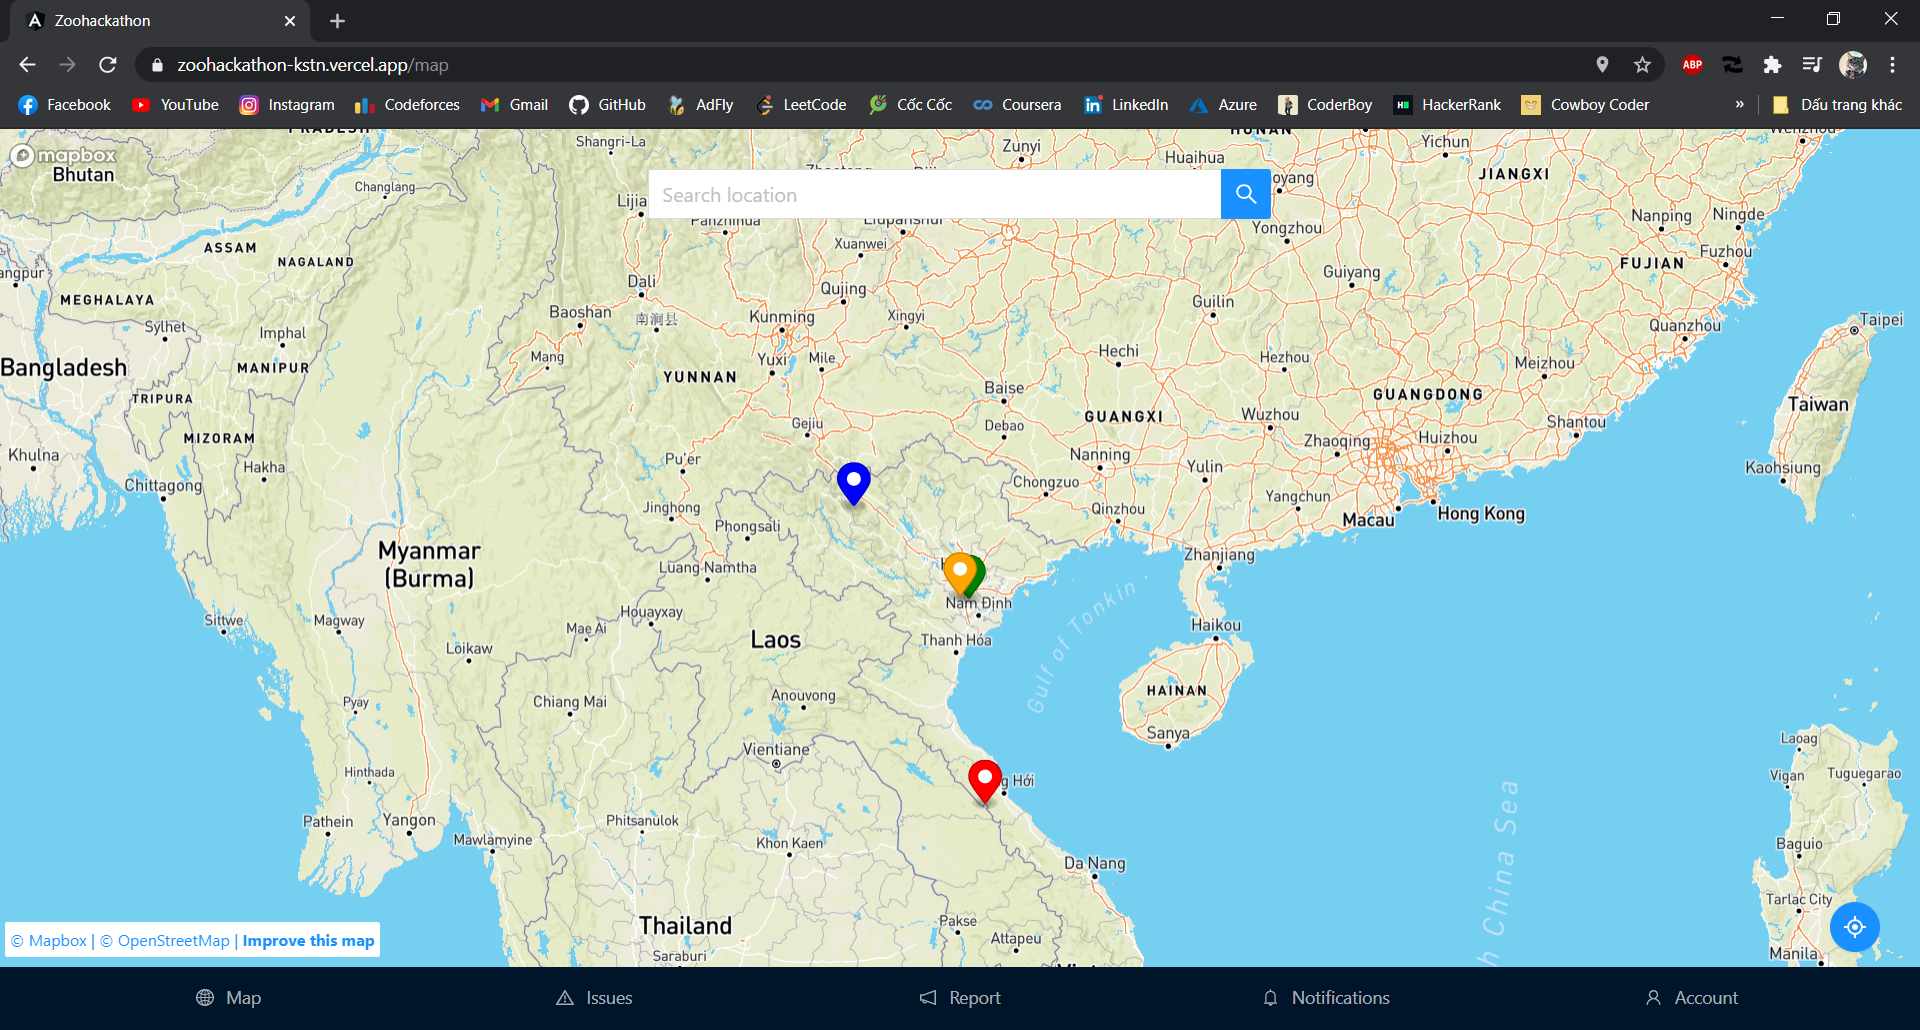Image resolution: width=1920 pixels, height=1030 pixels.
Task: Click the blue search magnifier button
Action: [1245, 194]
